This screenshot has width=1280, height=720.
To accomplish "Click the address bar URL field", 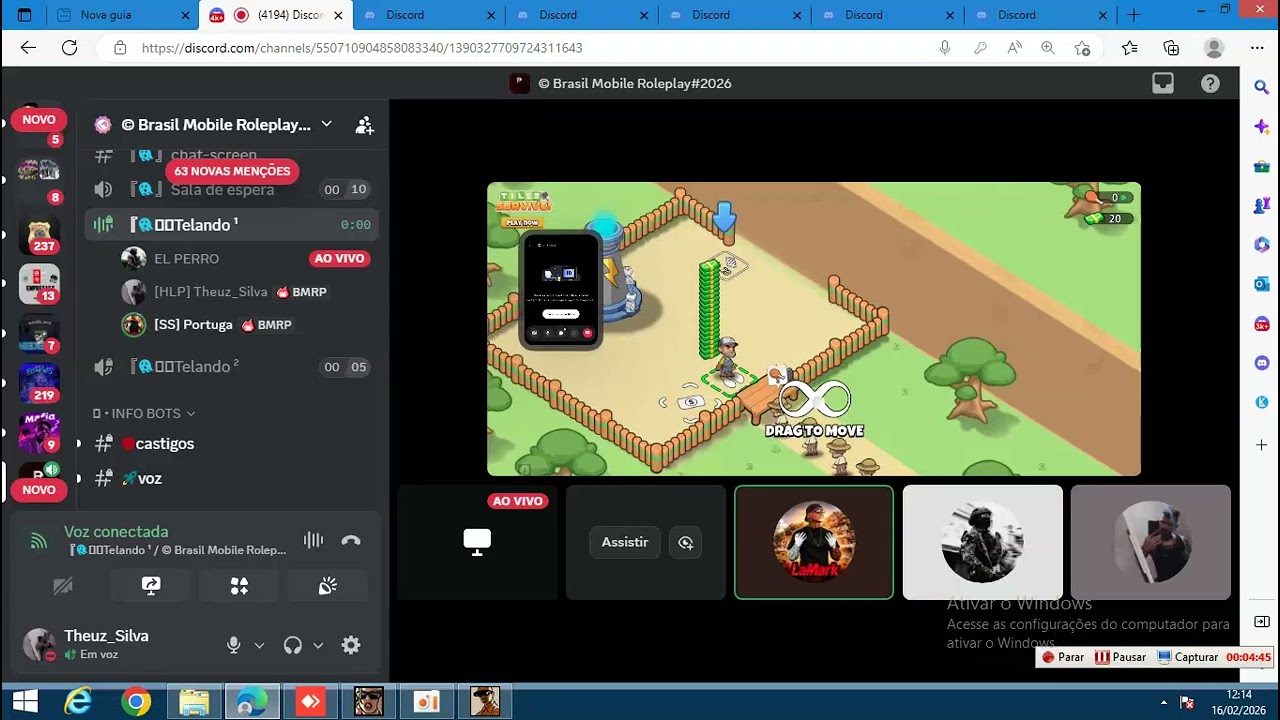I will coord(530,48).
